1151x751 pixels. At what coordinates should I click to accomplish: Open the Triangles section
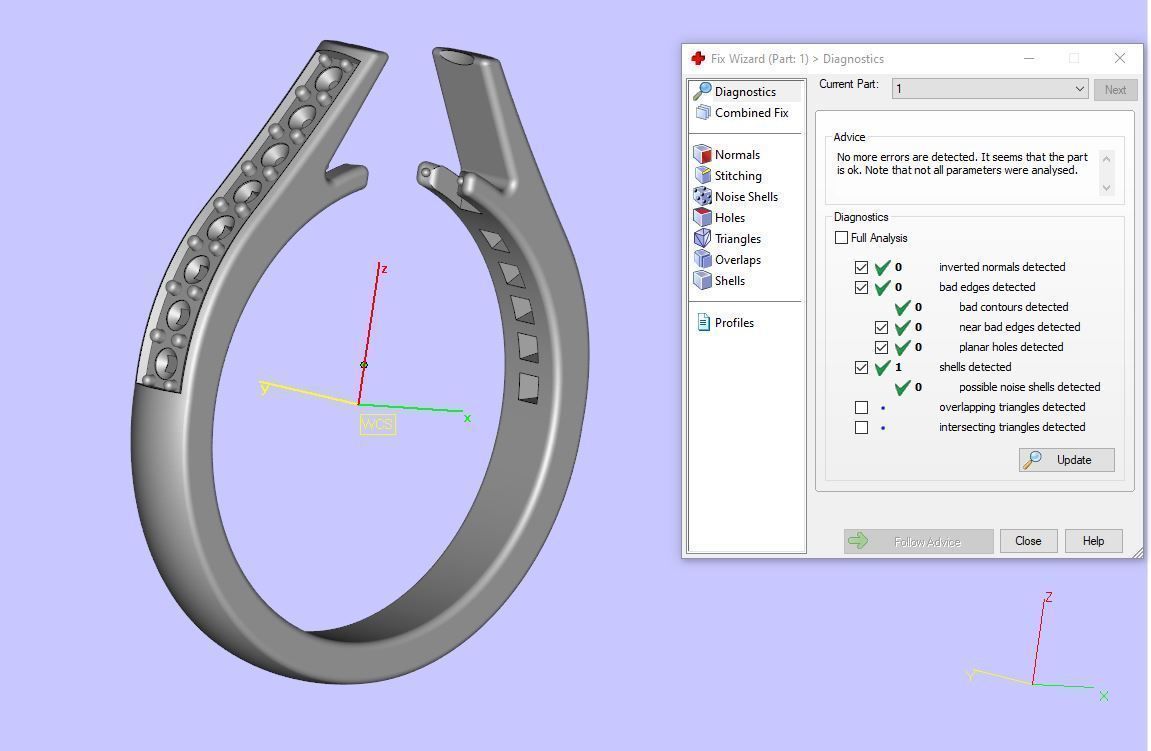pos(738,238)
